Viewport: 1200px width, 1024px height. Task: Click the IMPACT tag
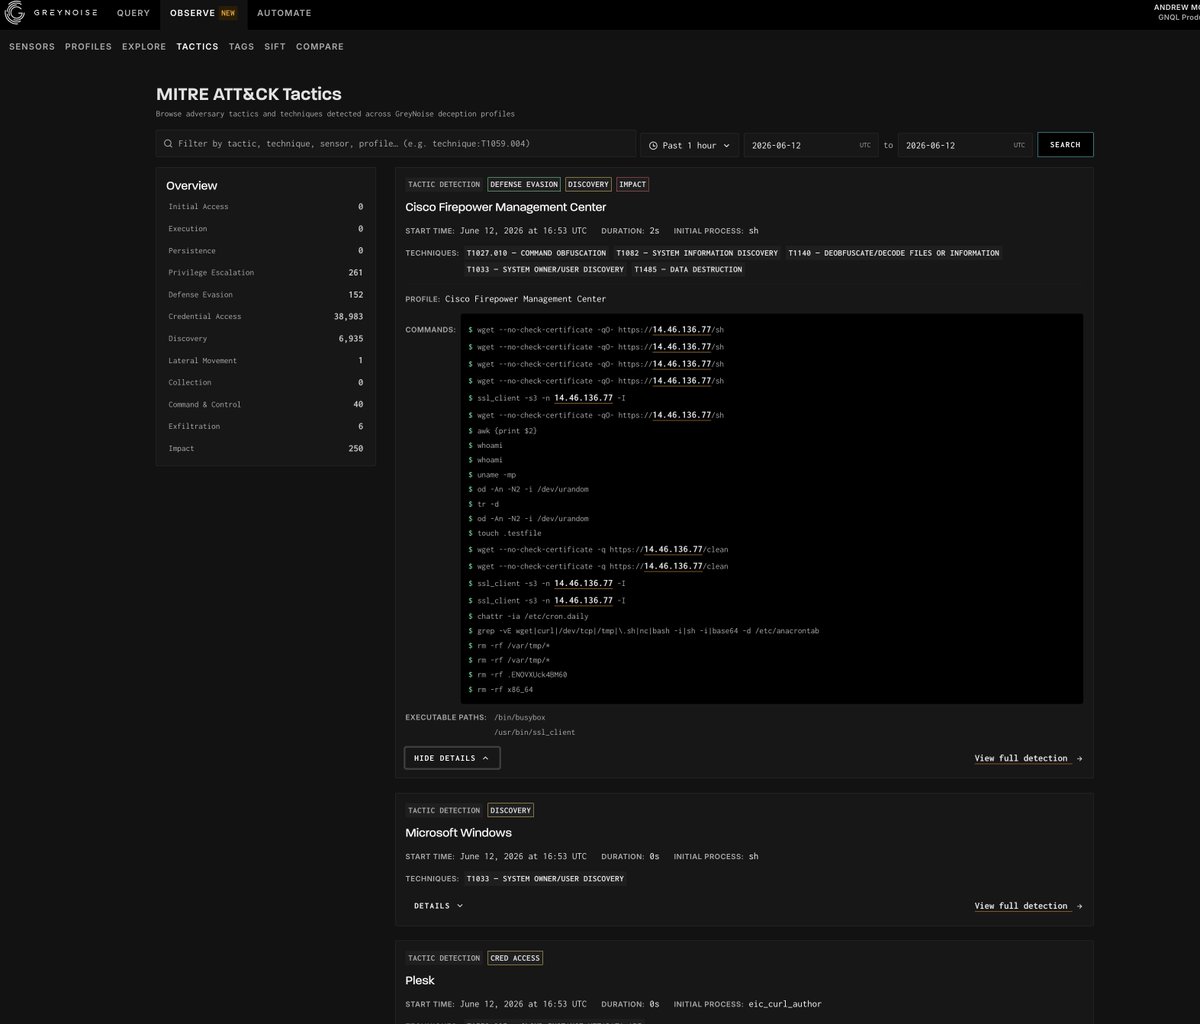(x=632, y=184)
